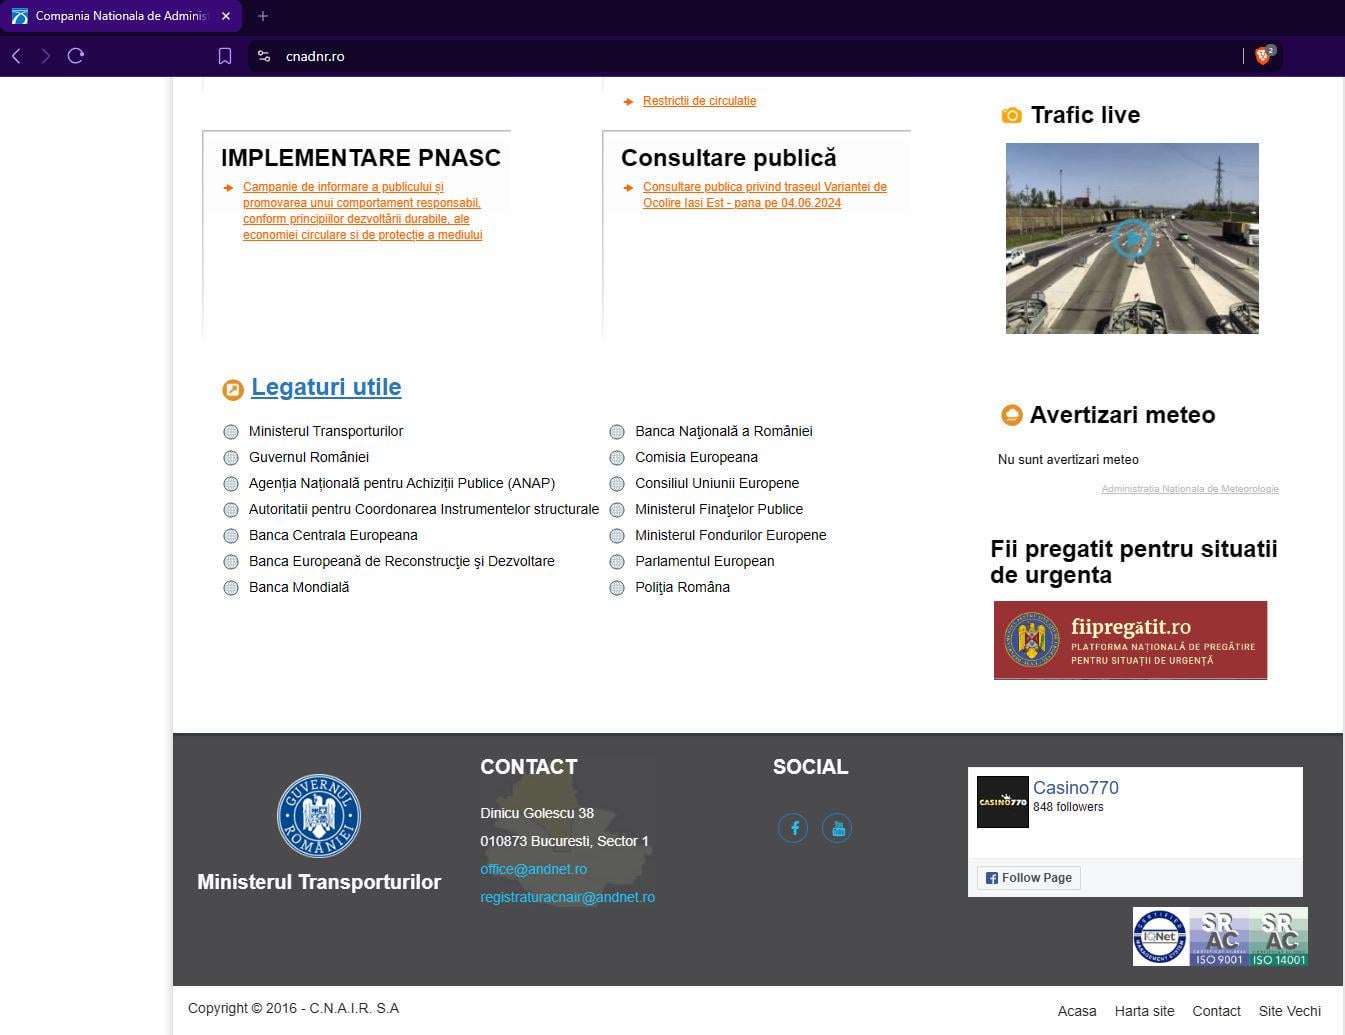This screenshot has width=1345, height=1035.
Task: Click the address bar showing cnadnr.ro
Action: coord(700,56)
